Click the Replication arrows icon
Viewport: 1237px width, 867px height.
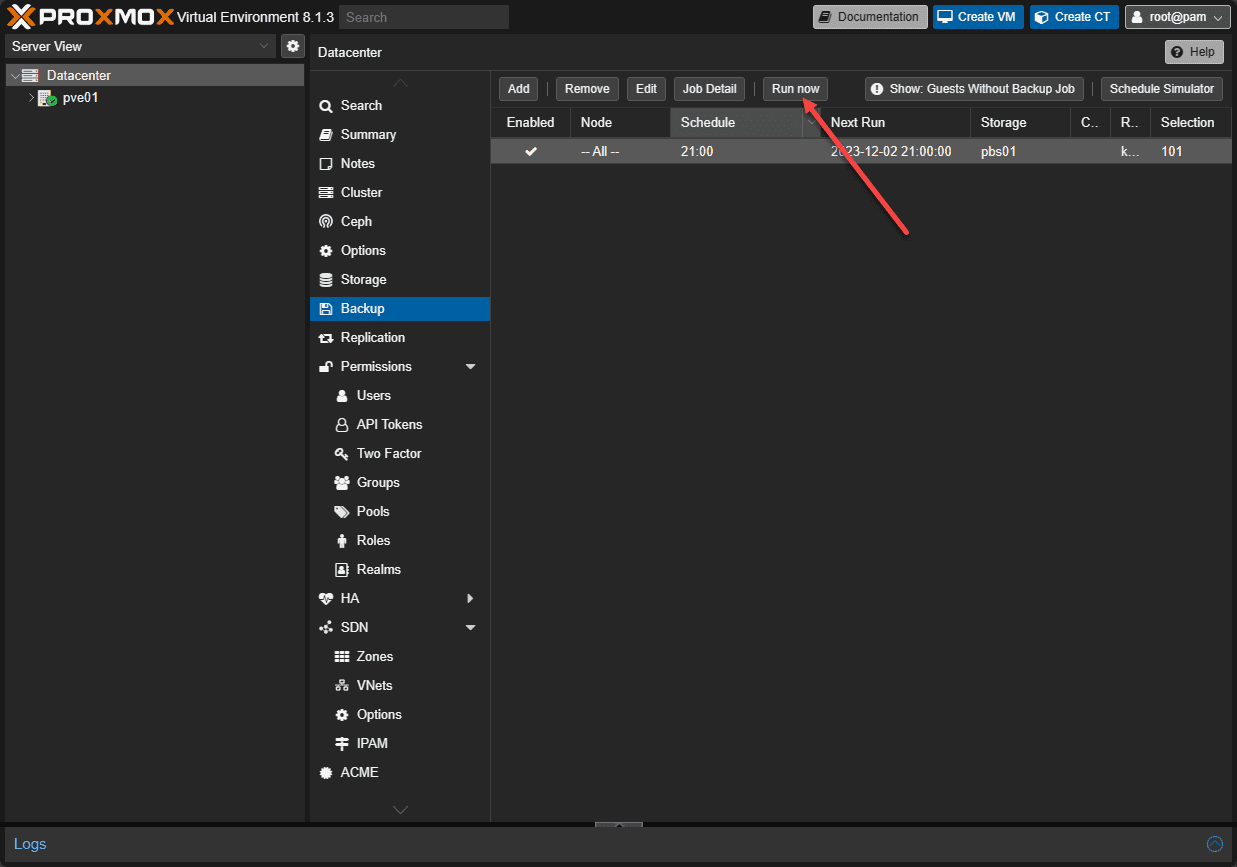(x=326, y=338)
